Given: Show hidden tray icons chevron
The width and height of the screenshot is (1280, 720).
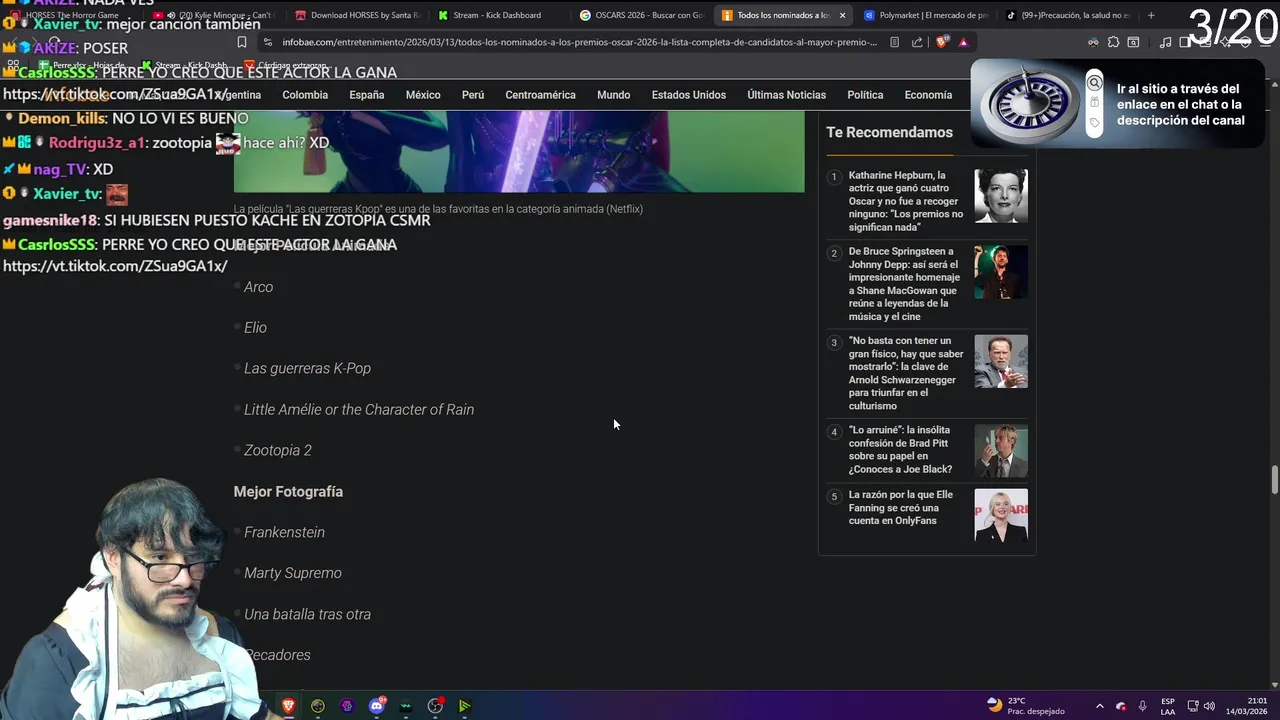Looking at the screenshot, I should (x=1099, y=706).
